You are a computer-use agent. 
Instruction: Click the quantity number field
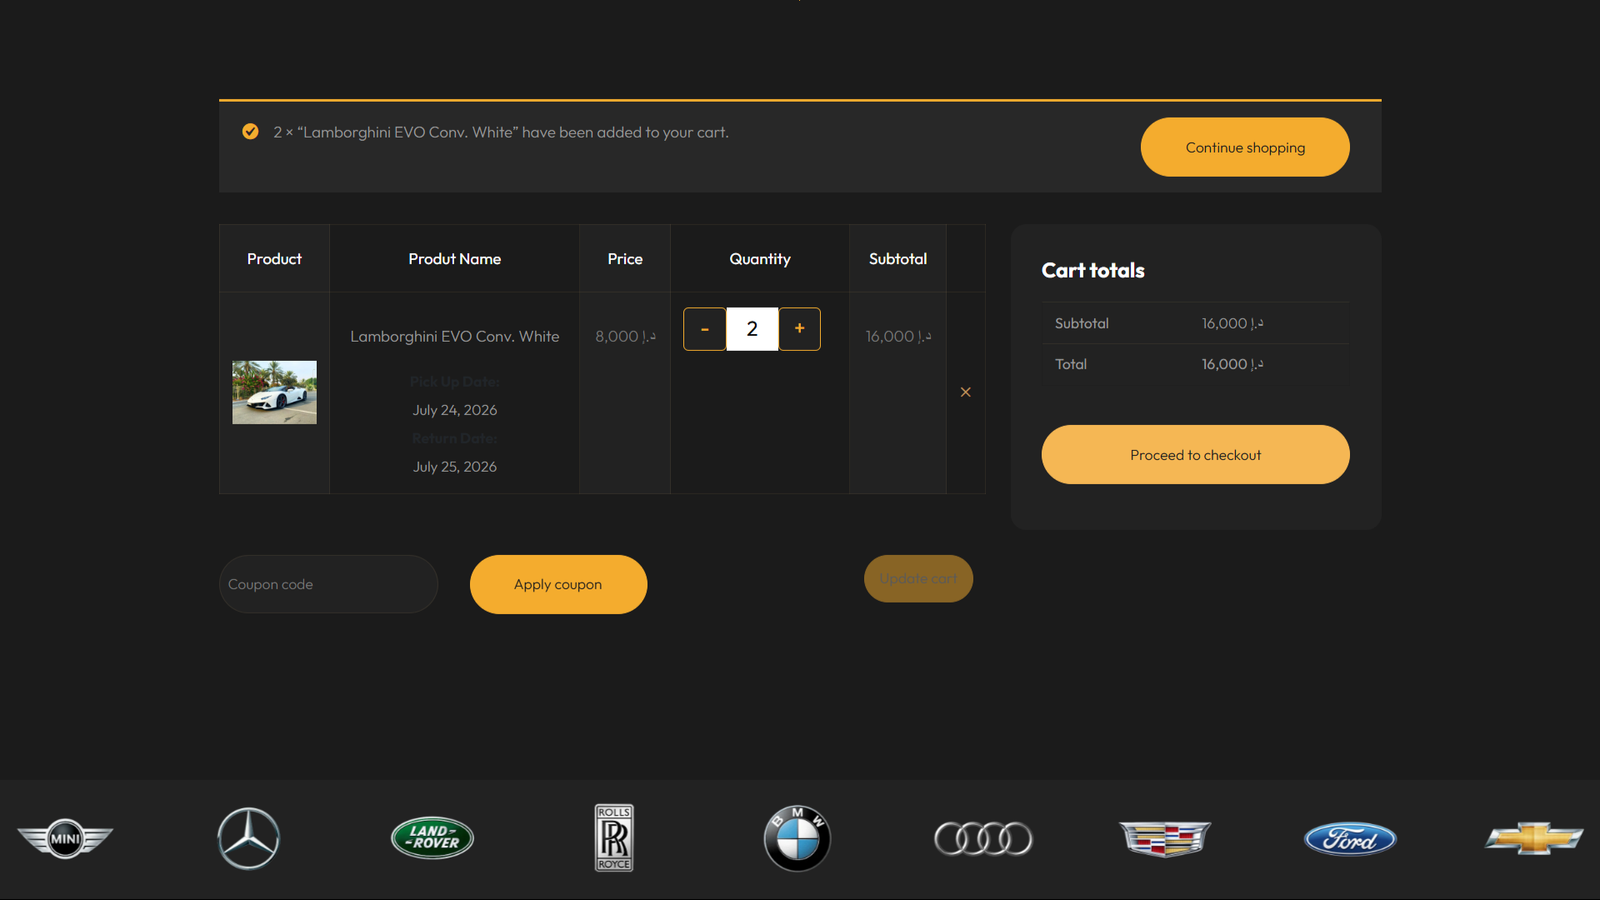[x=752, y=329]
